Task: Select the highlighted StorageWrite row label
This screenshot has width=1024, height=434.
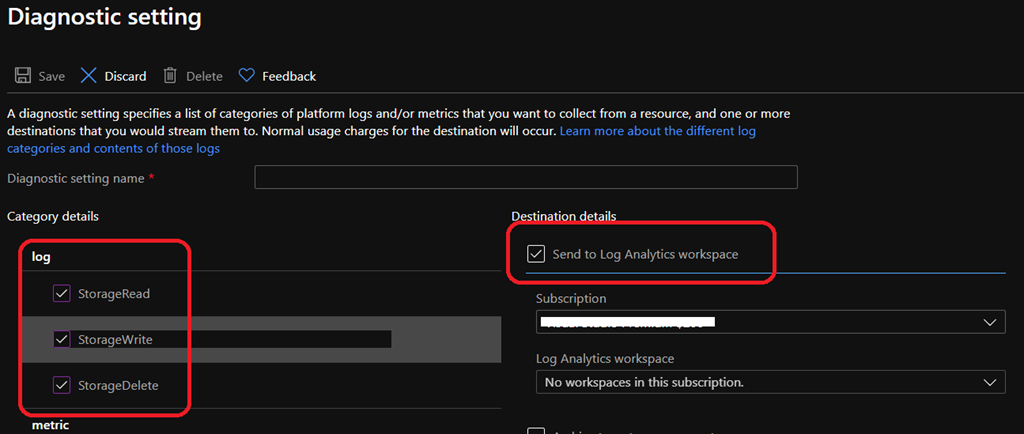Action: click(x=115, y=340)
